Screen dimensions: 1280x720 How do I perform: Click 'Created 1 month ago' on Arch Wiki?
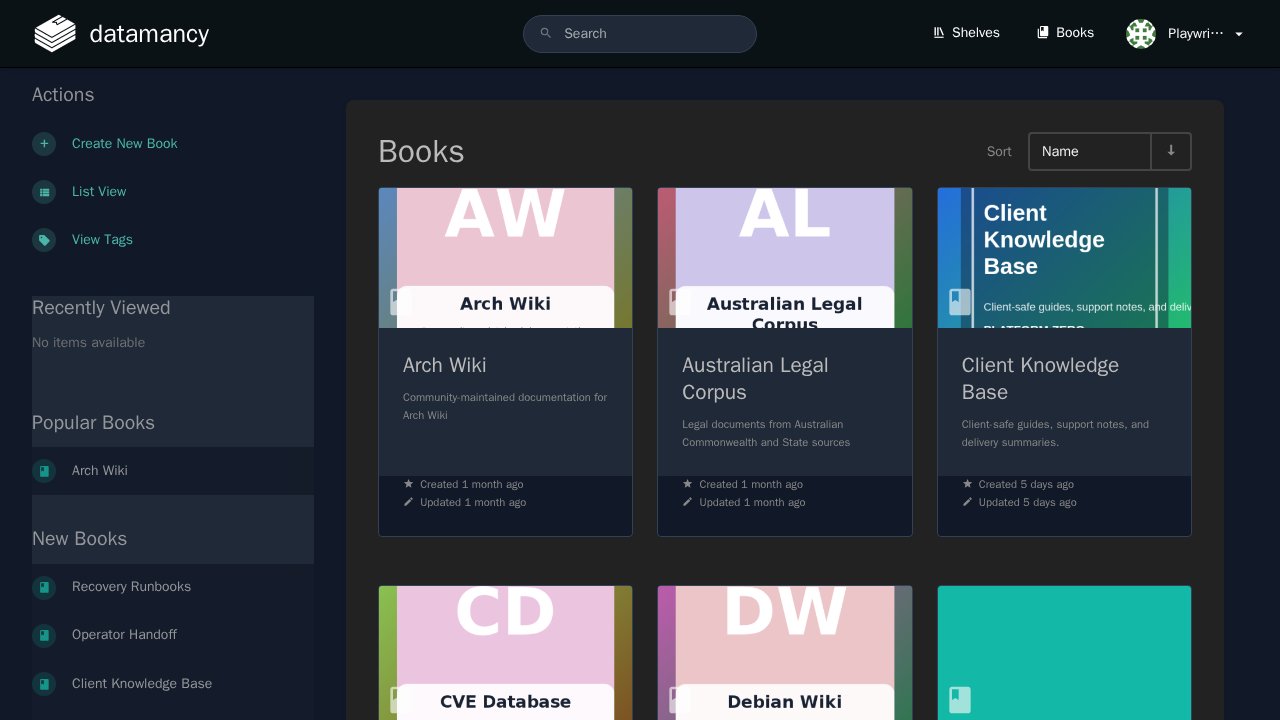click(471, 484)
